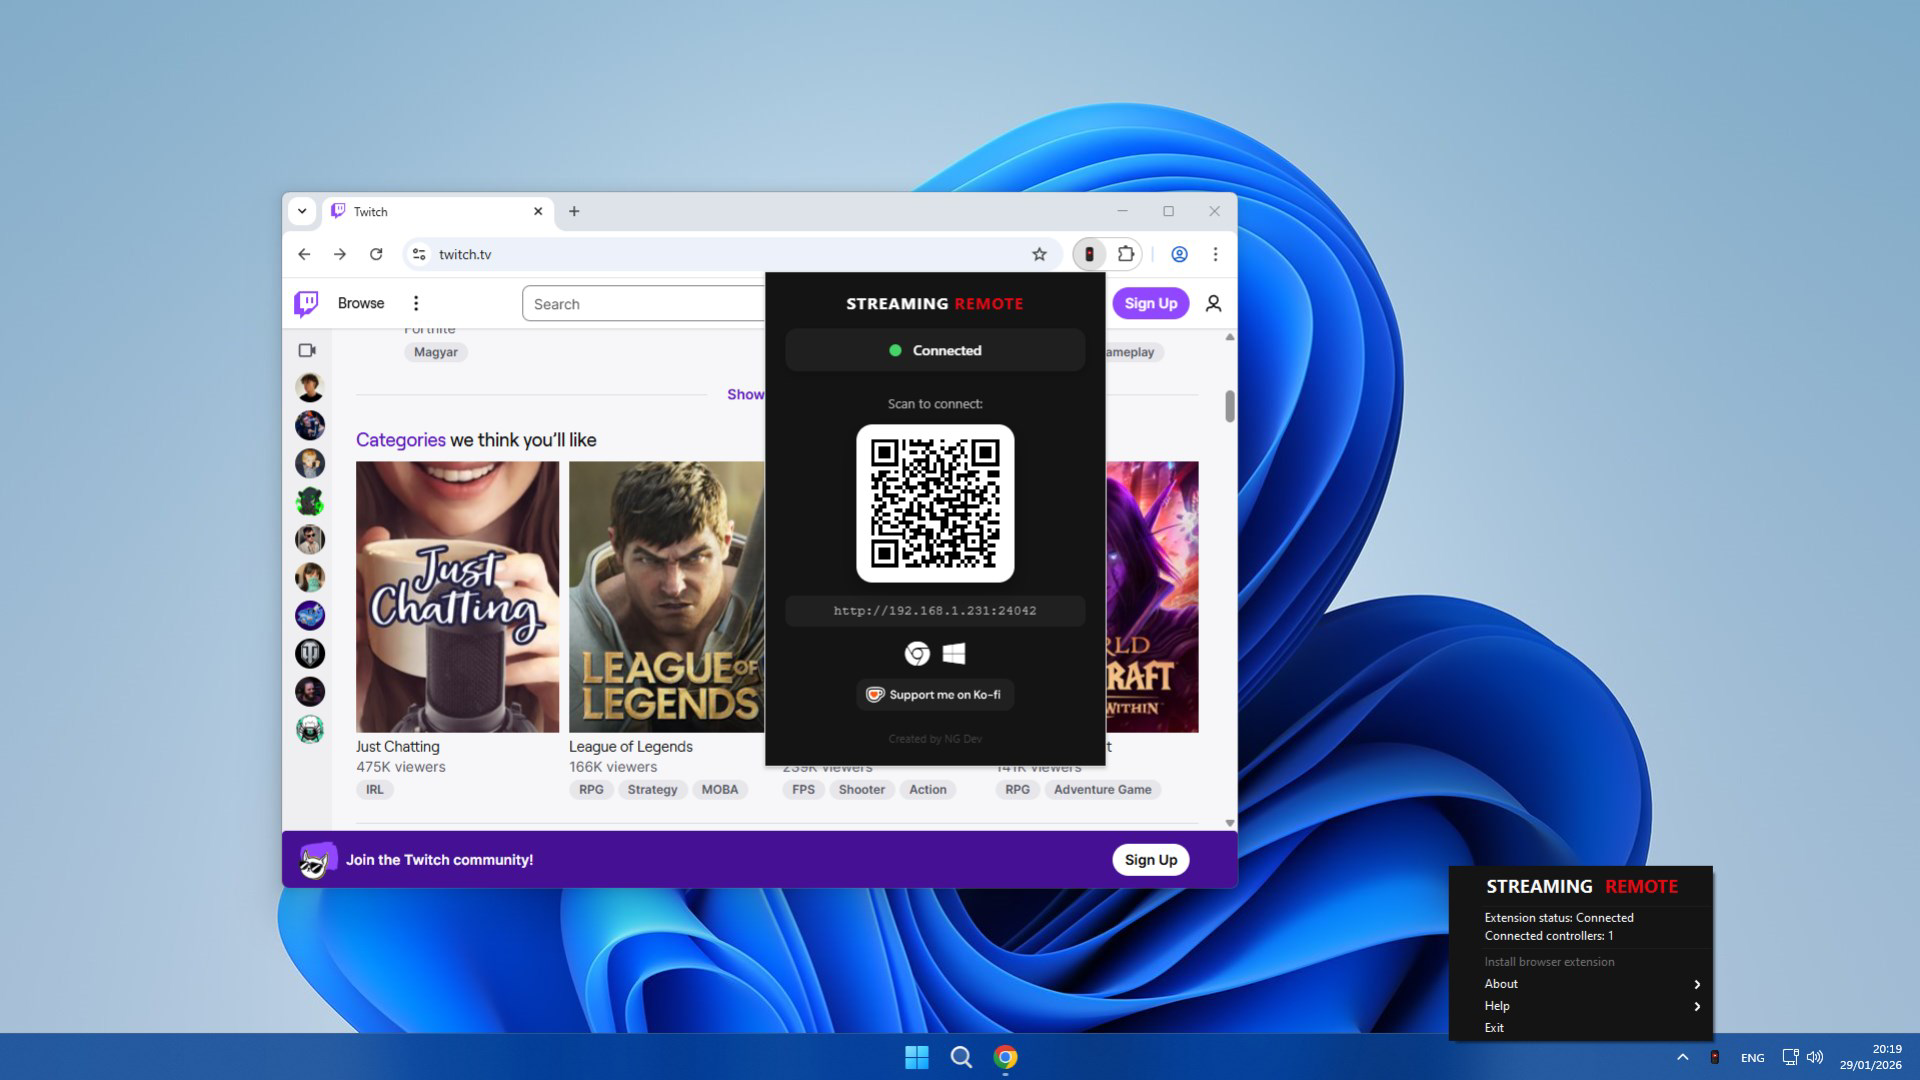Click the Twitch search field

[644, 304]
